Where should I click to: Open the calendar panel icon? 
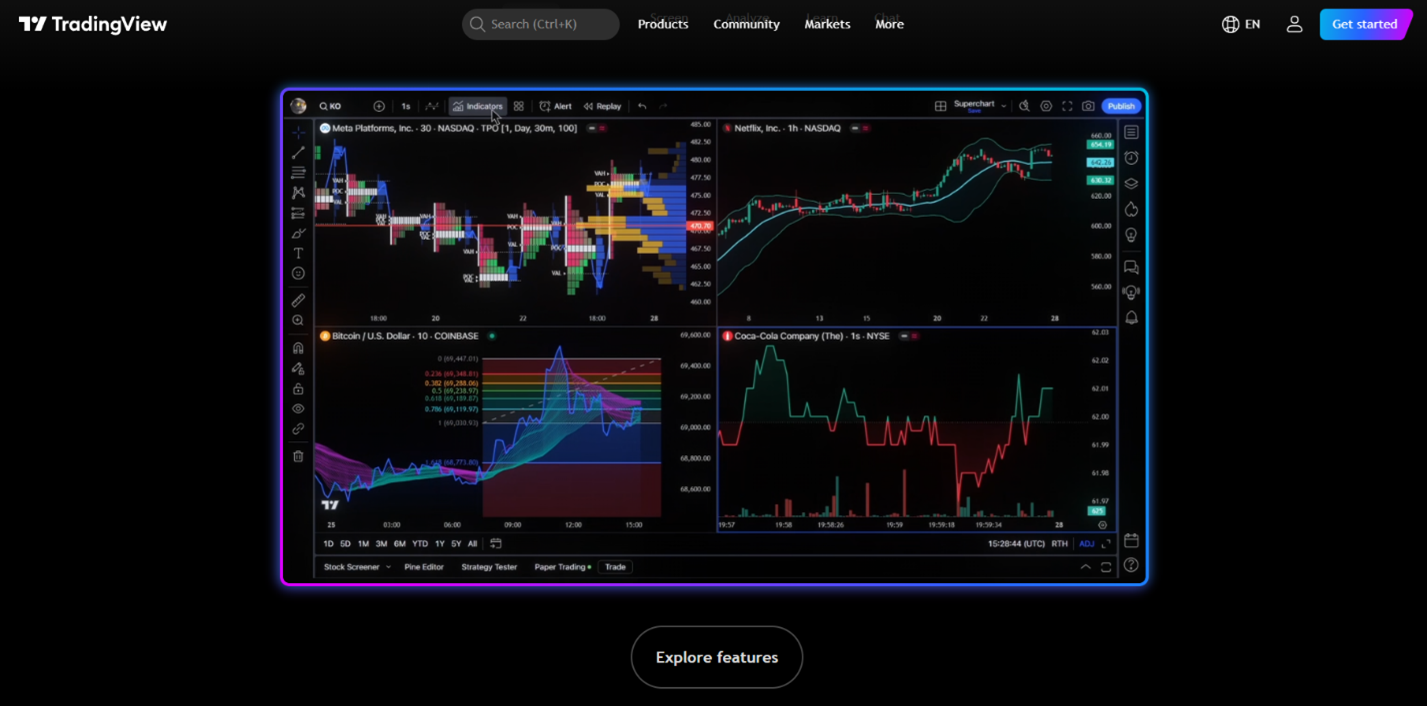(1131, 540)
